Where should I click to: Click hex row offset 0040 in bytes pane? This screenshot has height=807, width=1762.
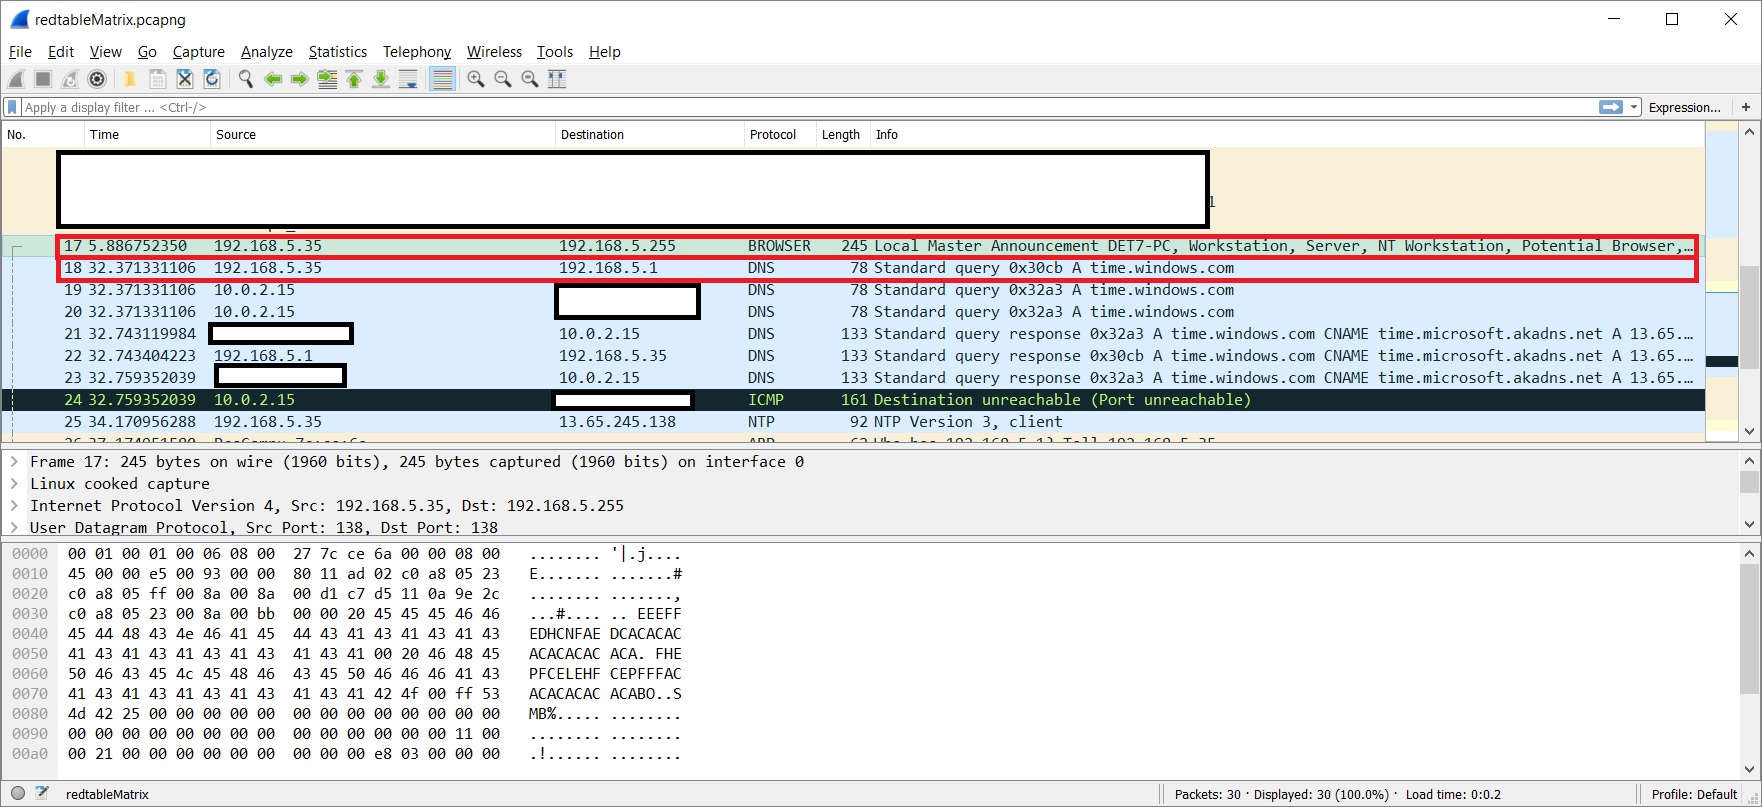[30, 634]
